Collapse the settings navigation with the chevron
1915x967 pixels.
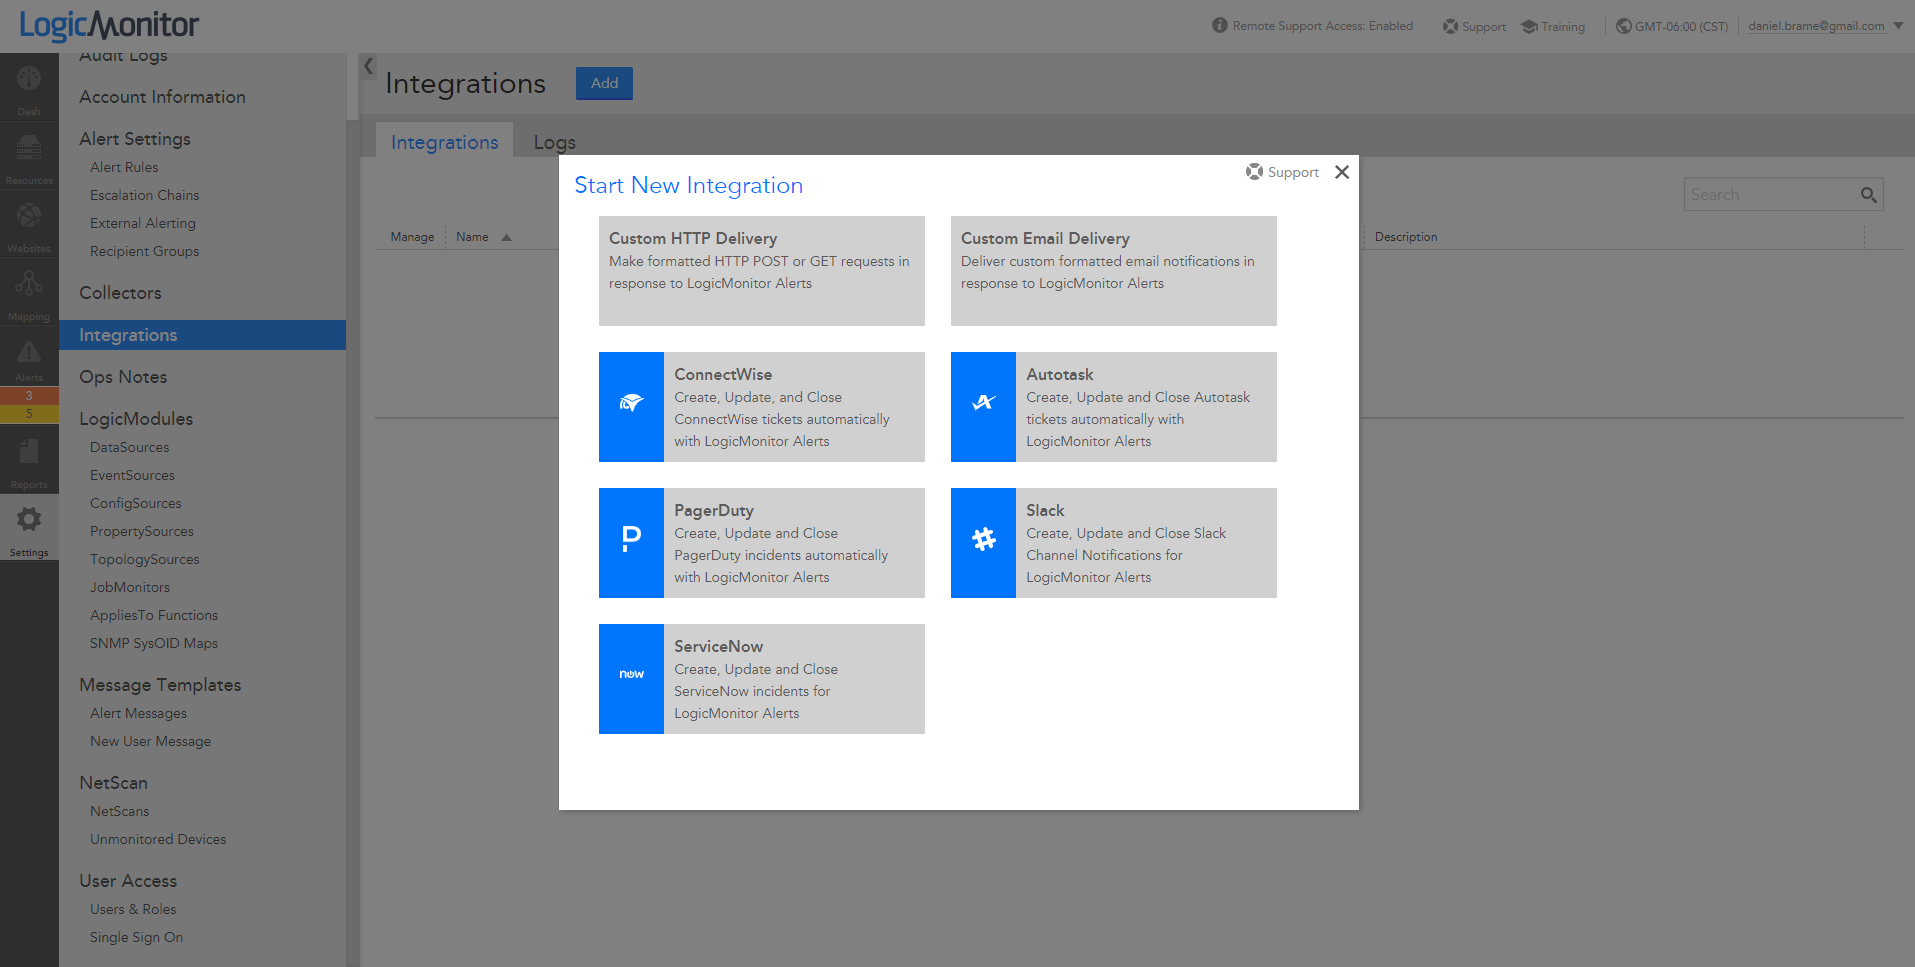(x=369, y=66)
